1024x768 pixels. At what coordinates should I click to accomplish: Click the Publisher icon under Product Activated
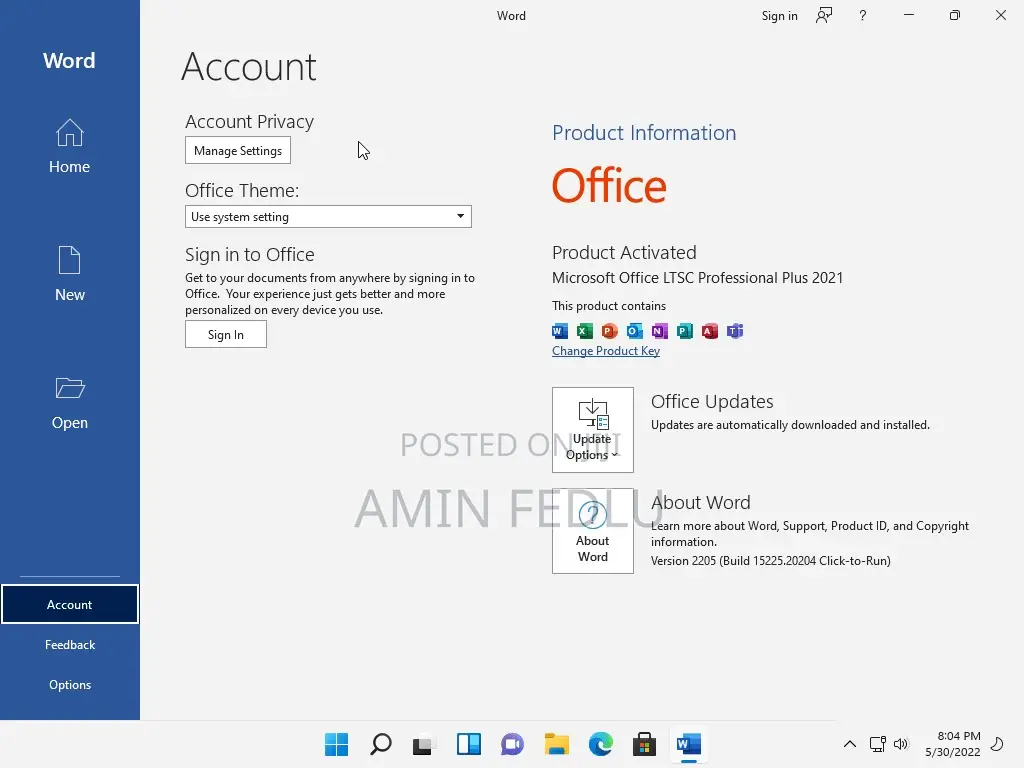684,331
